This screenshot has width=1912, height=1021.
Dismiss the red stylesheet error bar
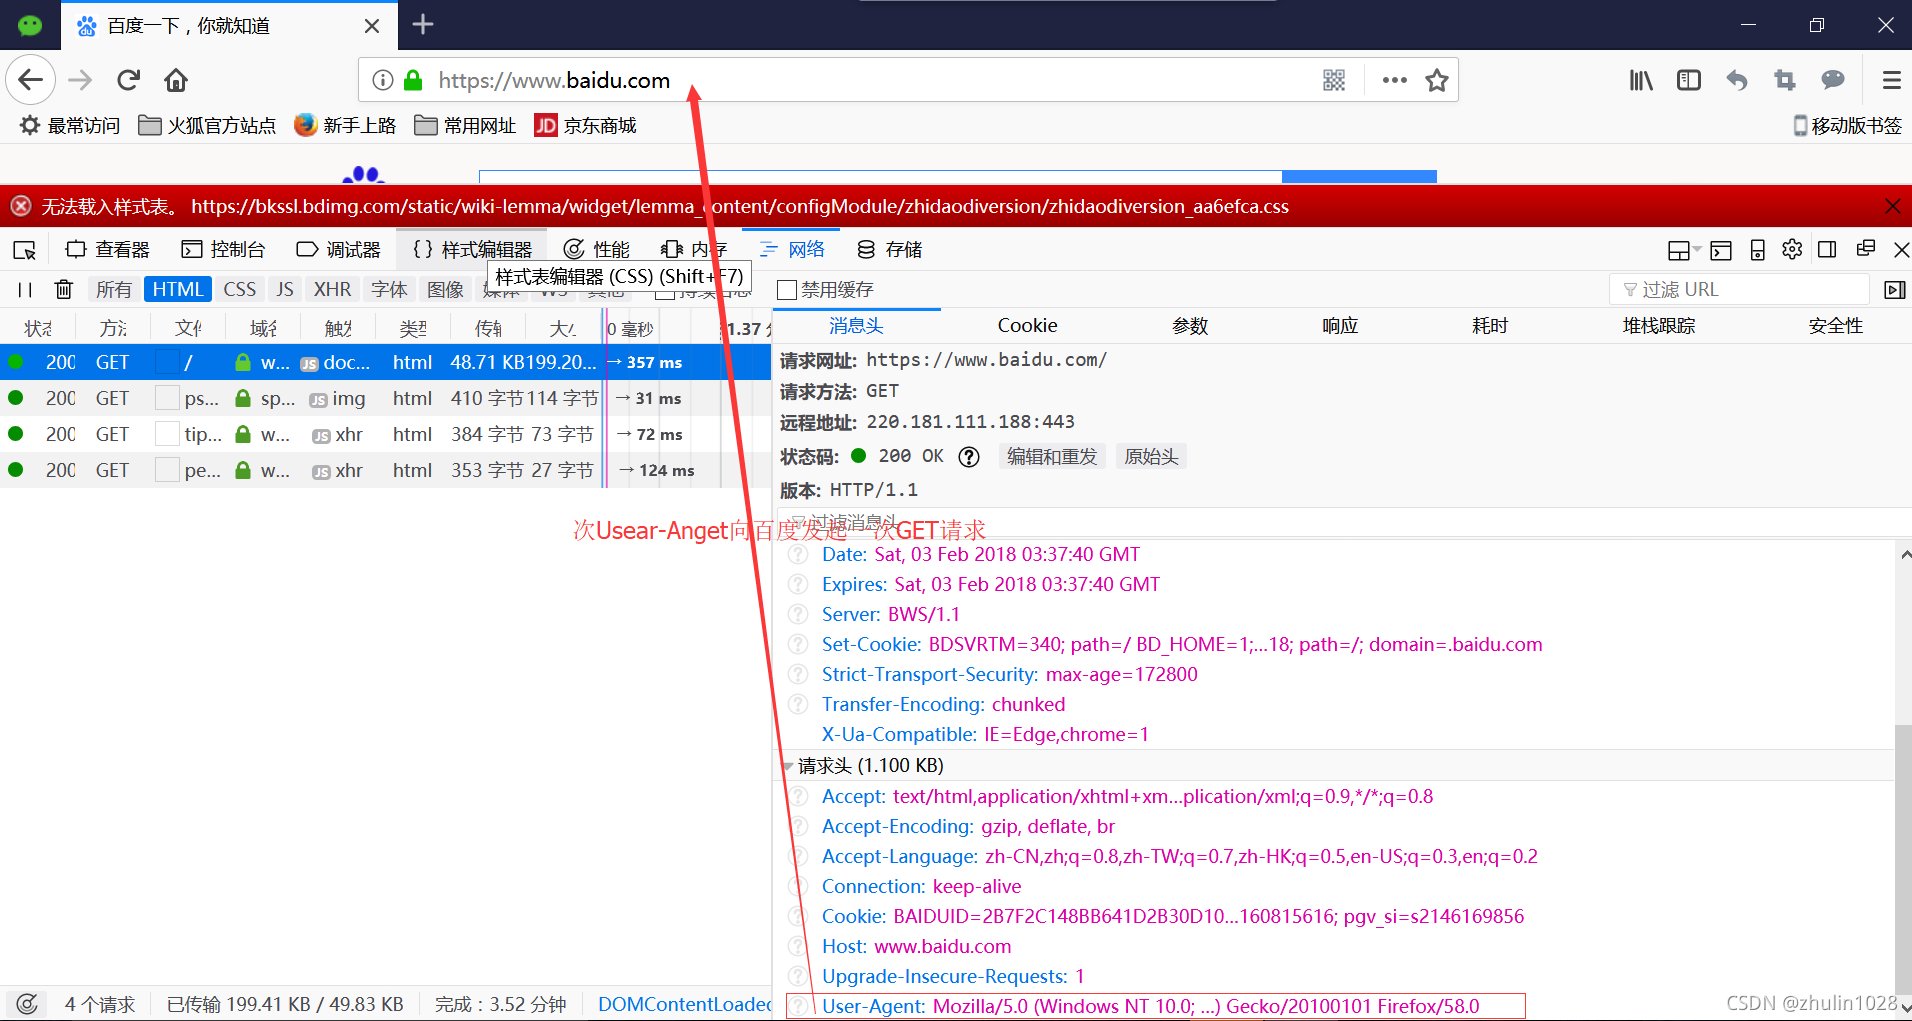pyautogui.click(x=1892, y=206)
